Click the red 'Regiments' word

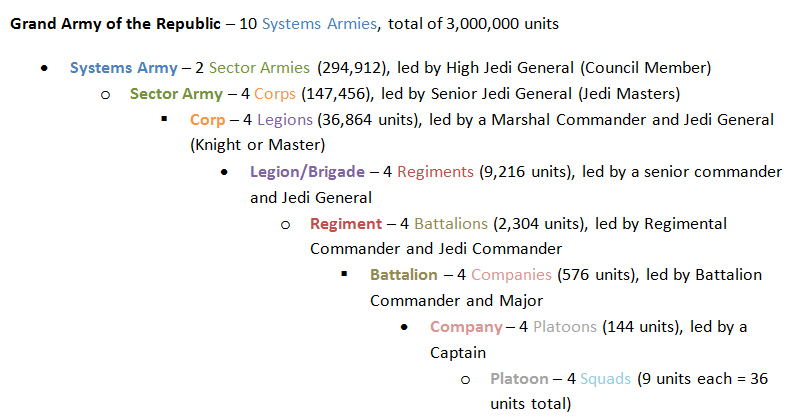pos(435,172)
